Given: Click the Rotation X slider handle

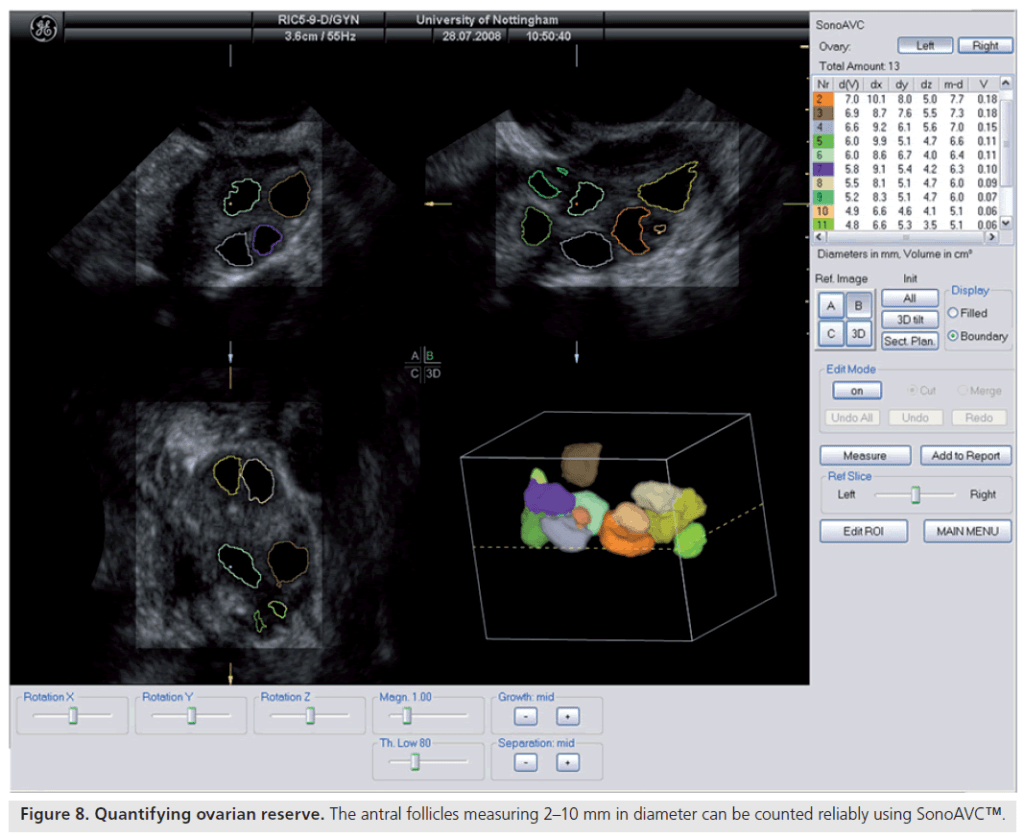Looking at the screenshot, I should (73, 716).
